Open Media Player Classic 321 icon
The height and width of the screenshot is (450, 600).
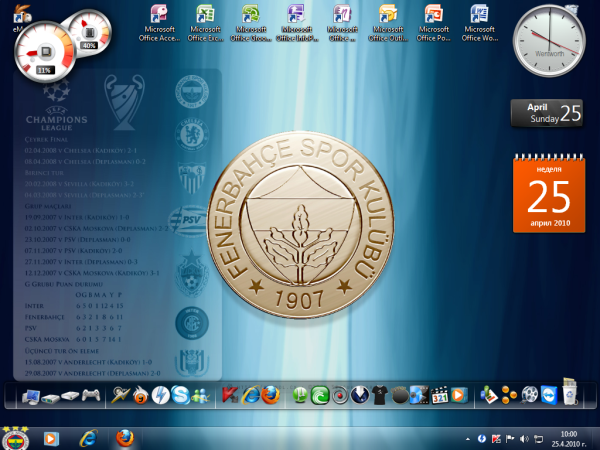point(439,395)
